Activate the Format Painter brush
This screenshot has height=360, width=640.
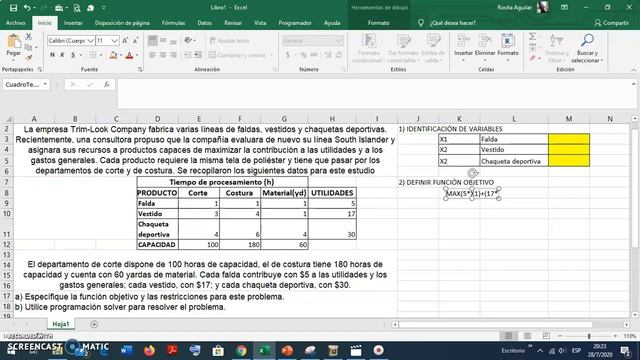29,58
